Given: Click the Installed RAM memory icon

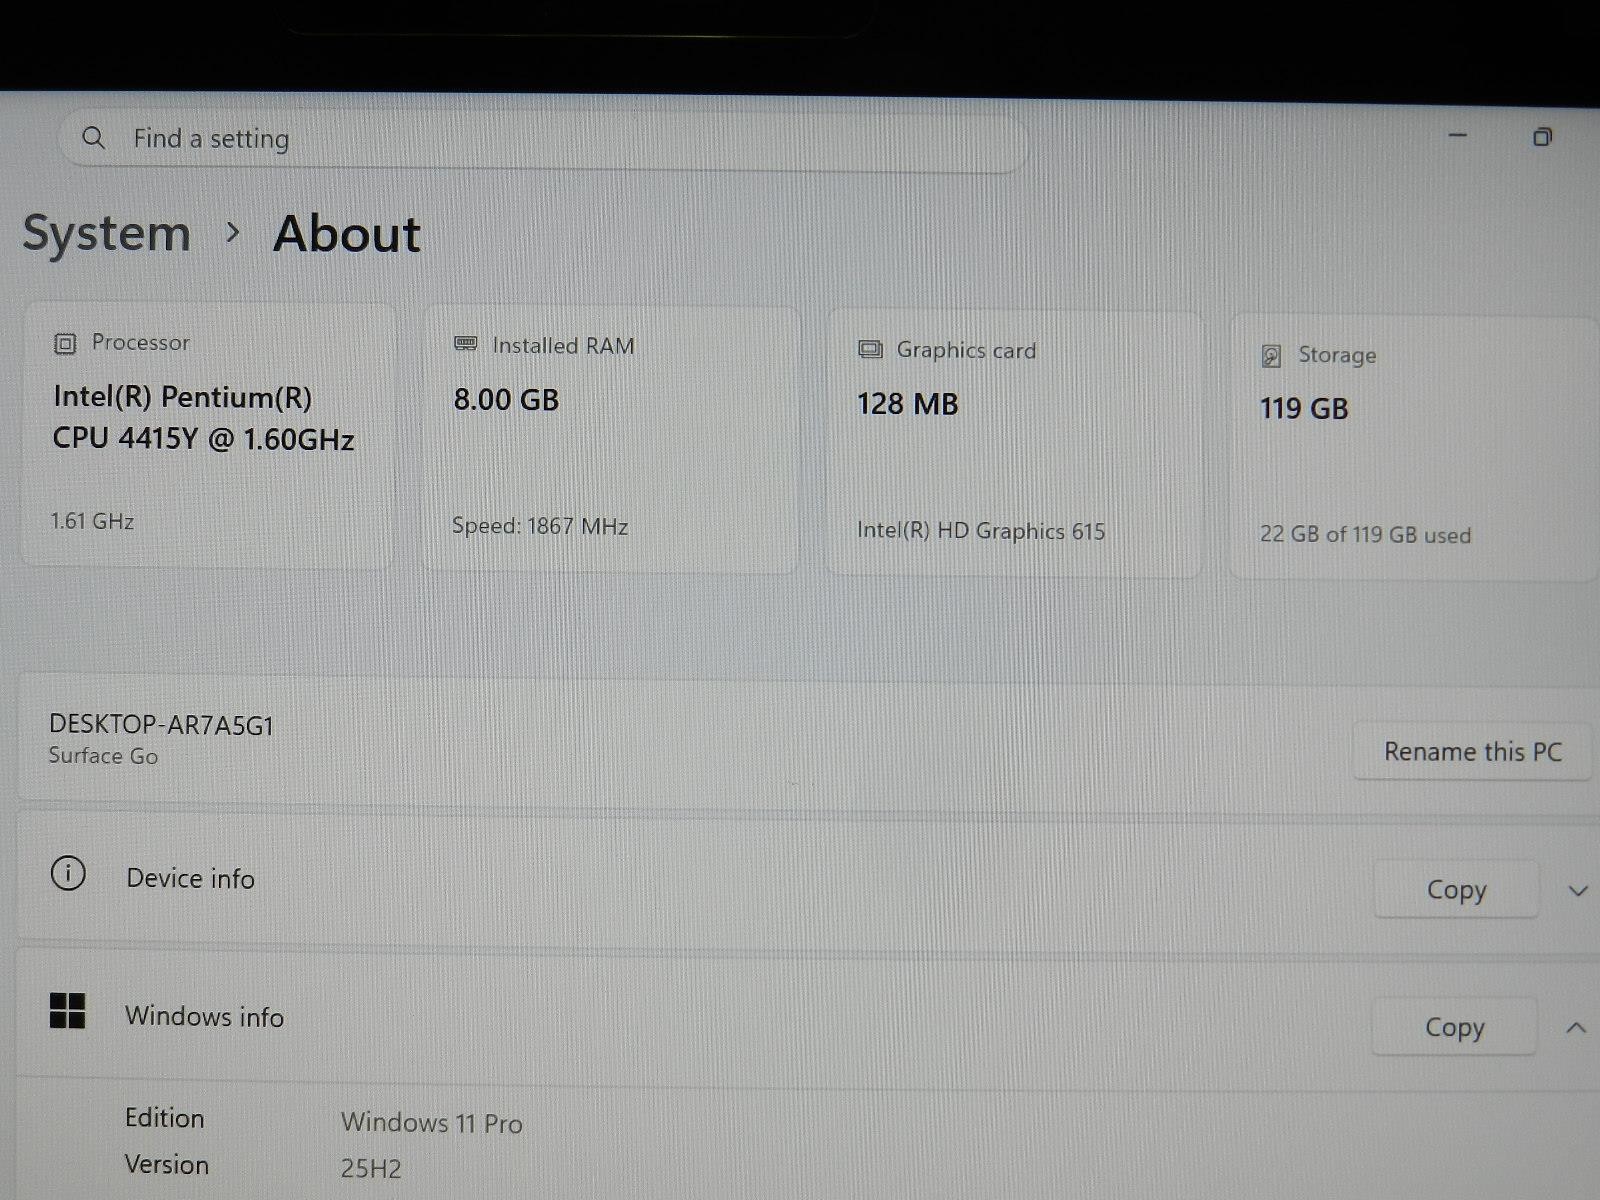Looking at the screenshot, I should click(x=466, y=344).
